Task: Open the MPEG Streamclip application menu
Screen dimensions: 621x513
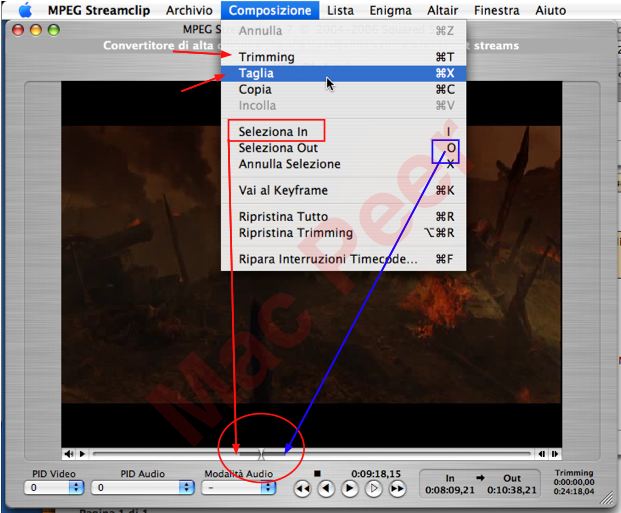Action: click(x=99, y=10)
